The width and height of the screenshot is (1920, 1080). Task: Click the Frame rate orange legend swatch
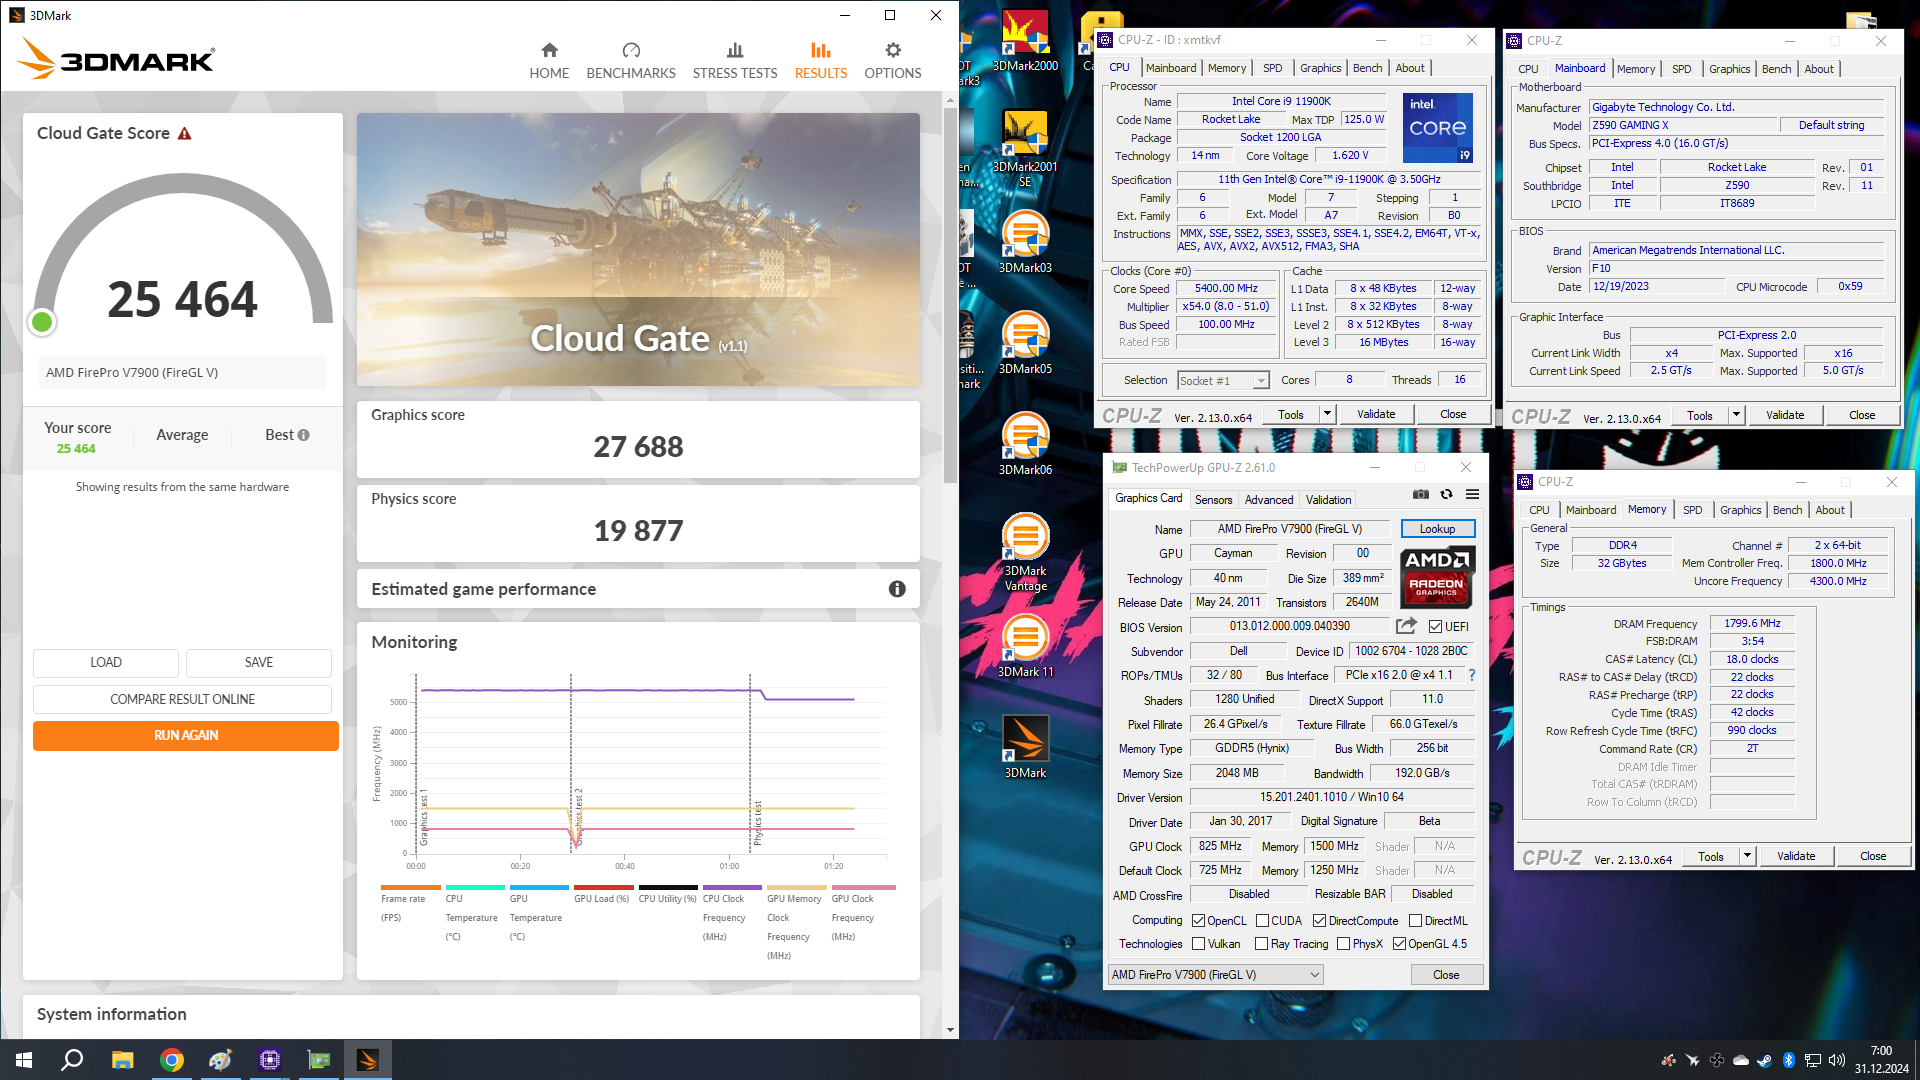[x=410, y=887]
